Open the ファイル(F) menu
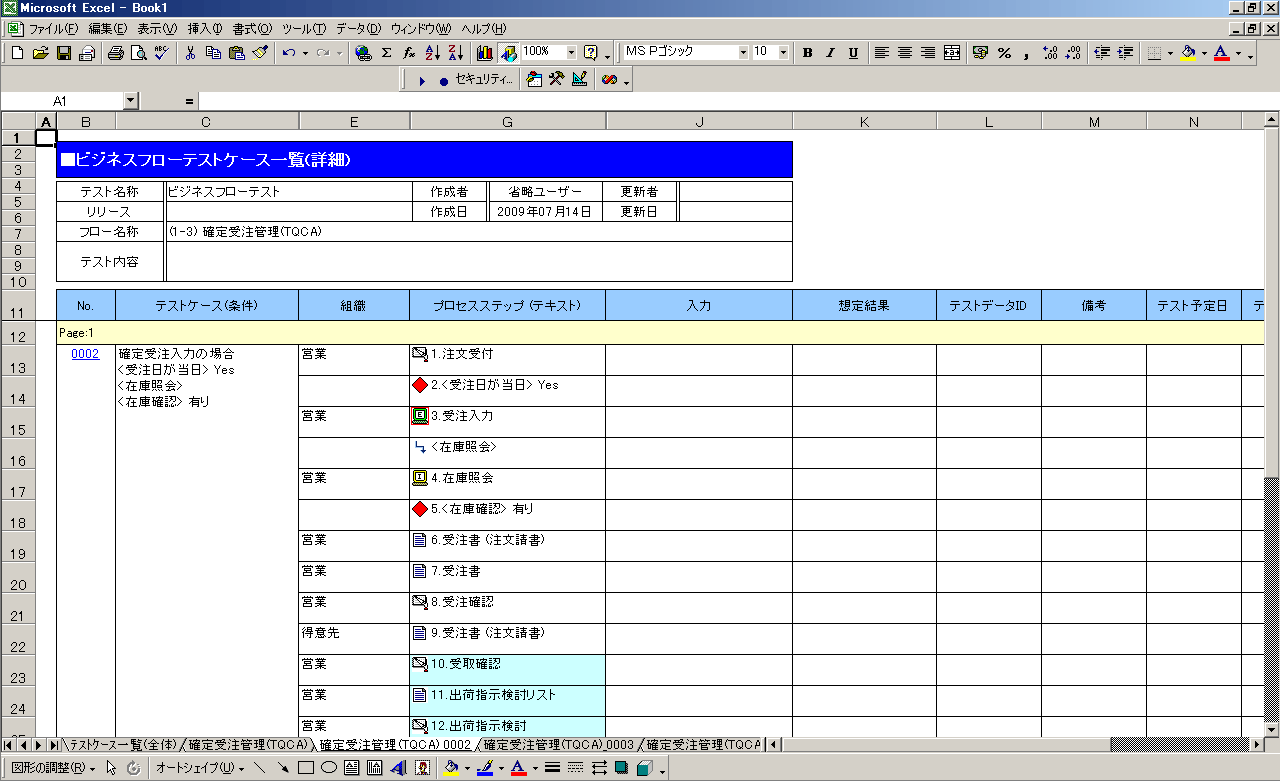The image size is (1281, 781). pyautogui.click(x=53, y=28)
